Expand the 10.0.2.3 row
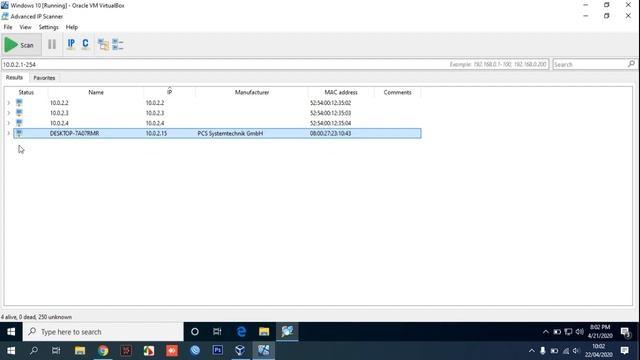640x360 pixels. tap(9, 113)
